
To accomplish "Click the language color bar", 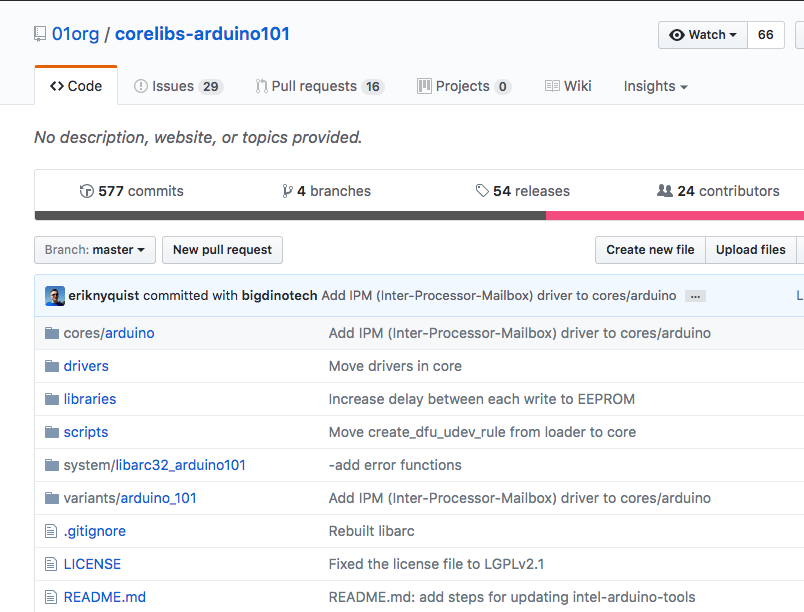I will tap(400, 215).
